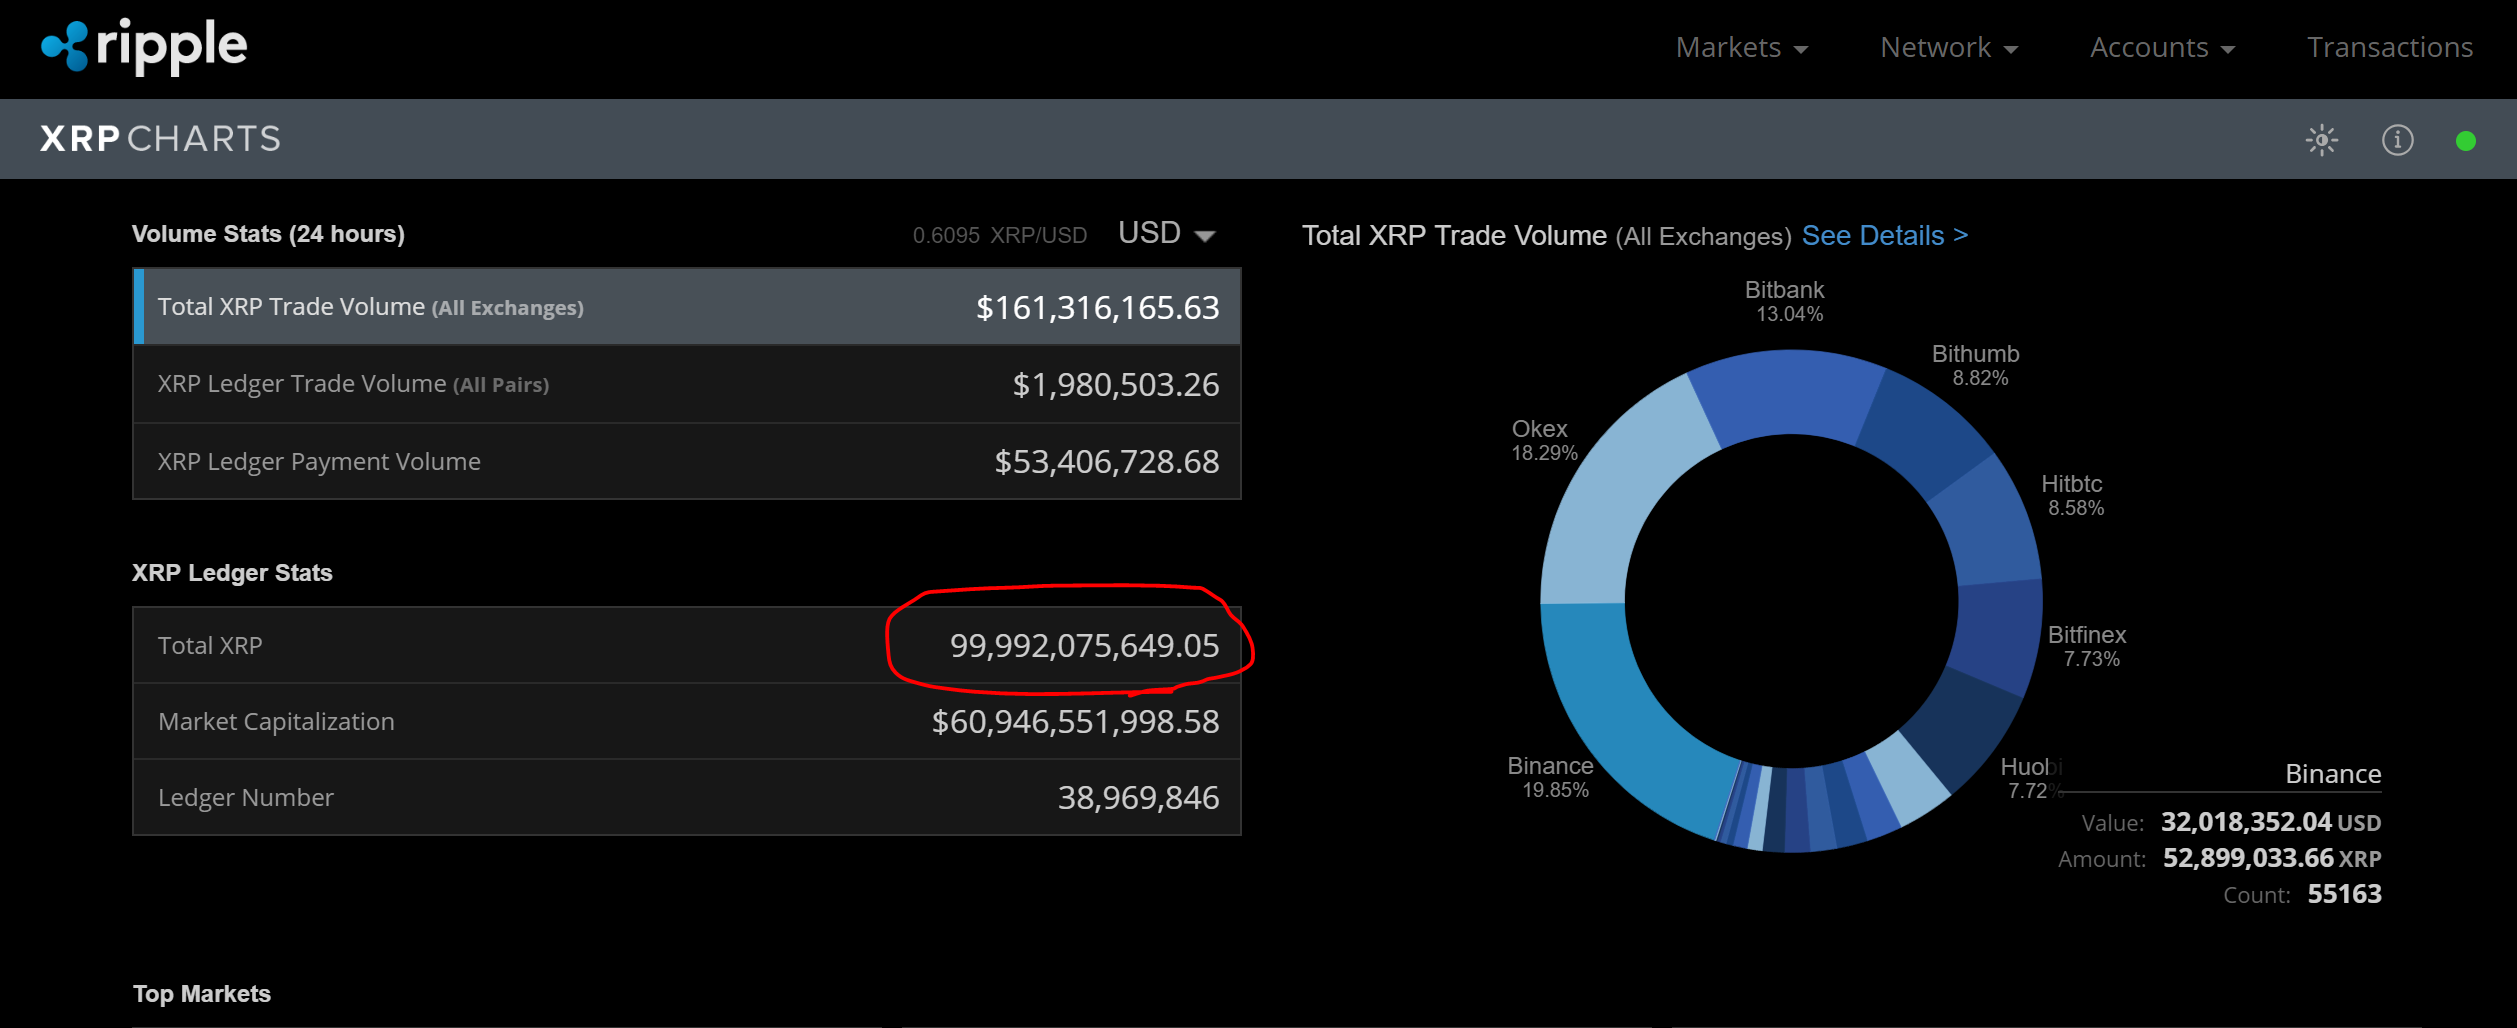Expand the Network dropdown menu
This screenshot has height=1028, width=2517.
1948,47
